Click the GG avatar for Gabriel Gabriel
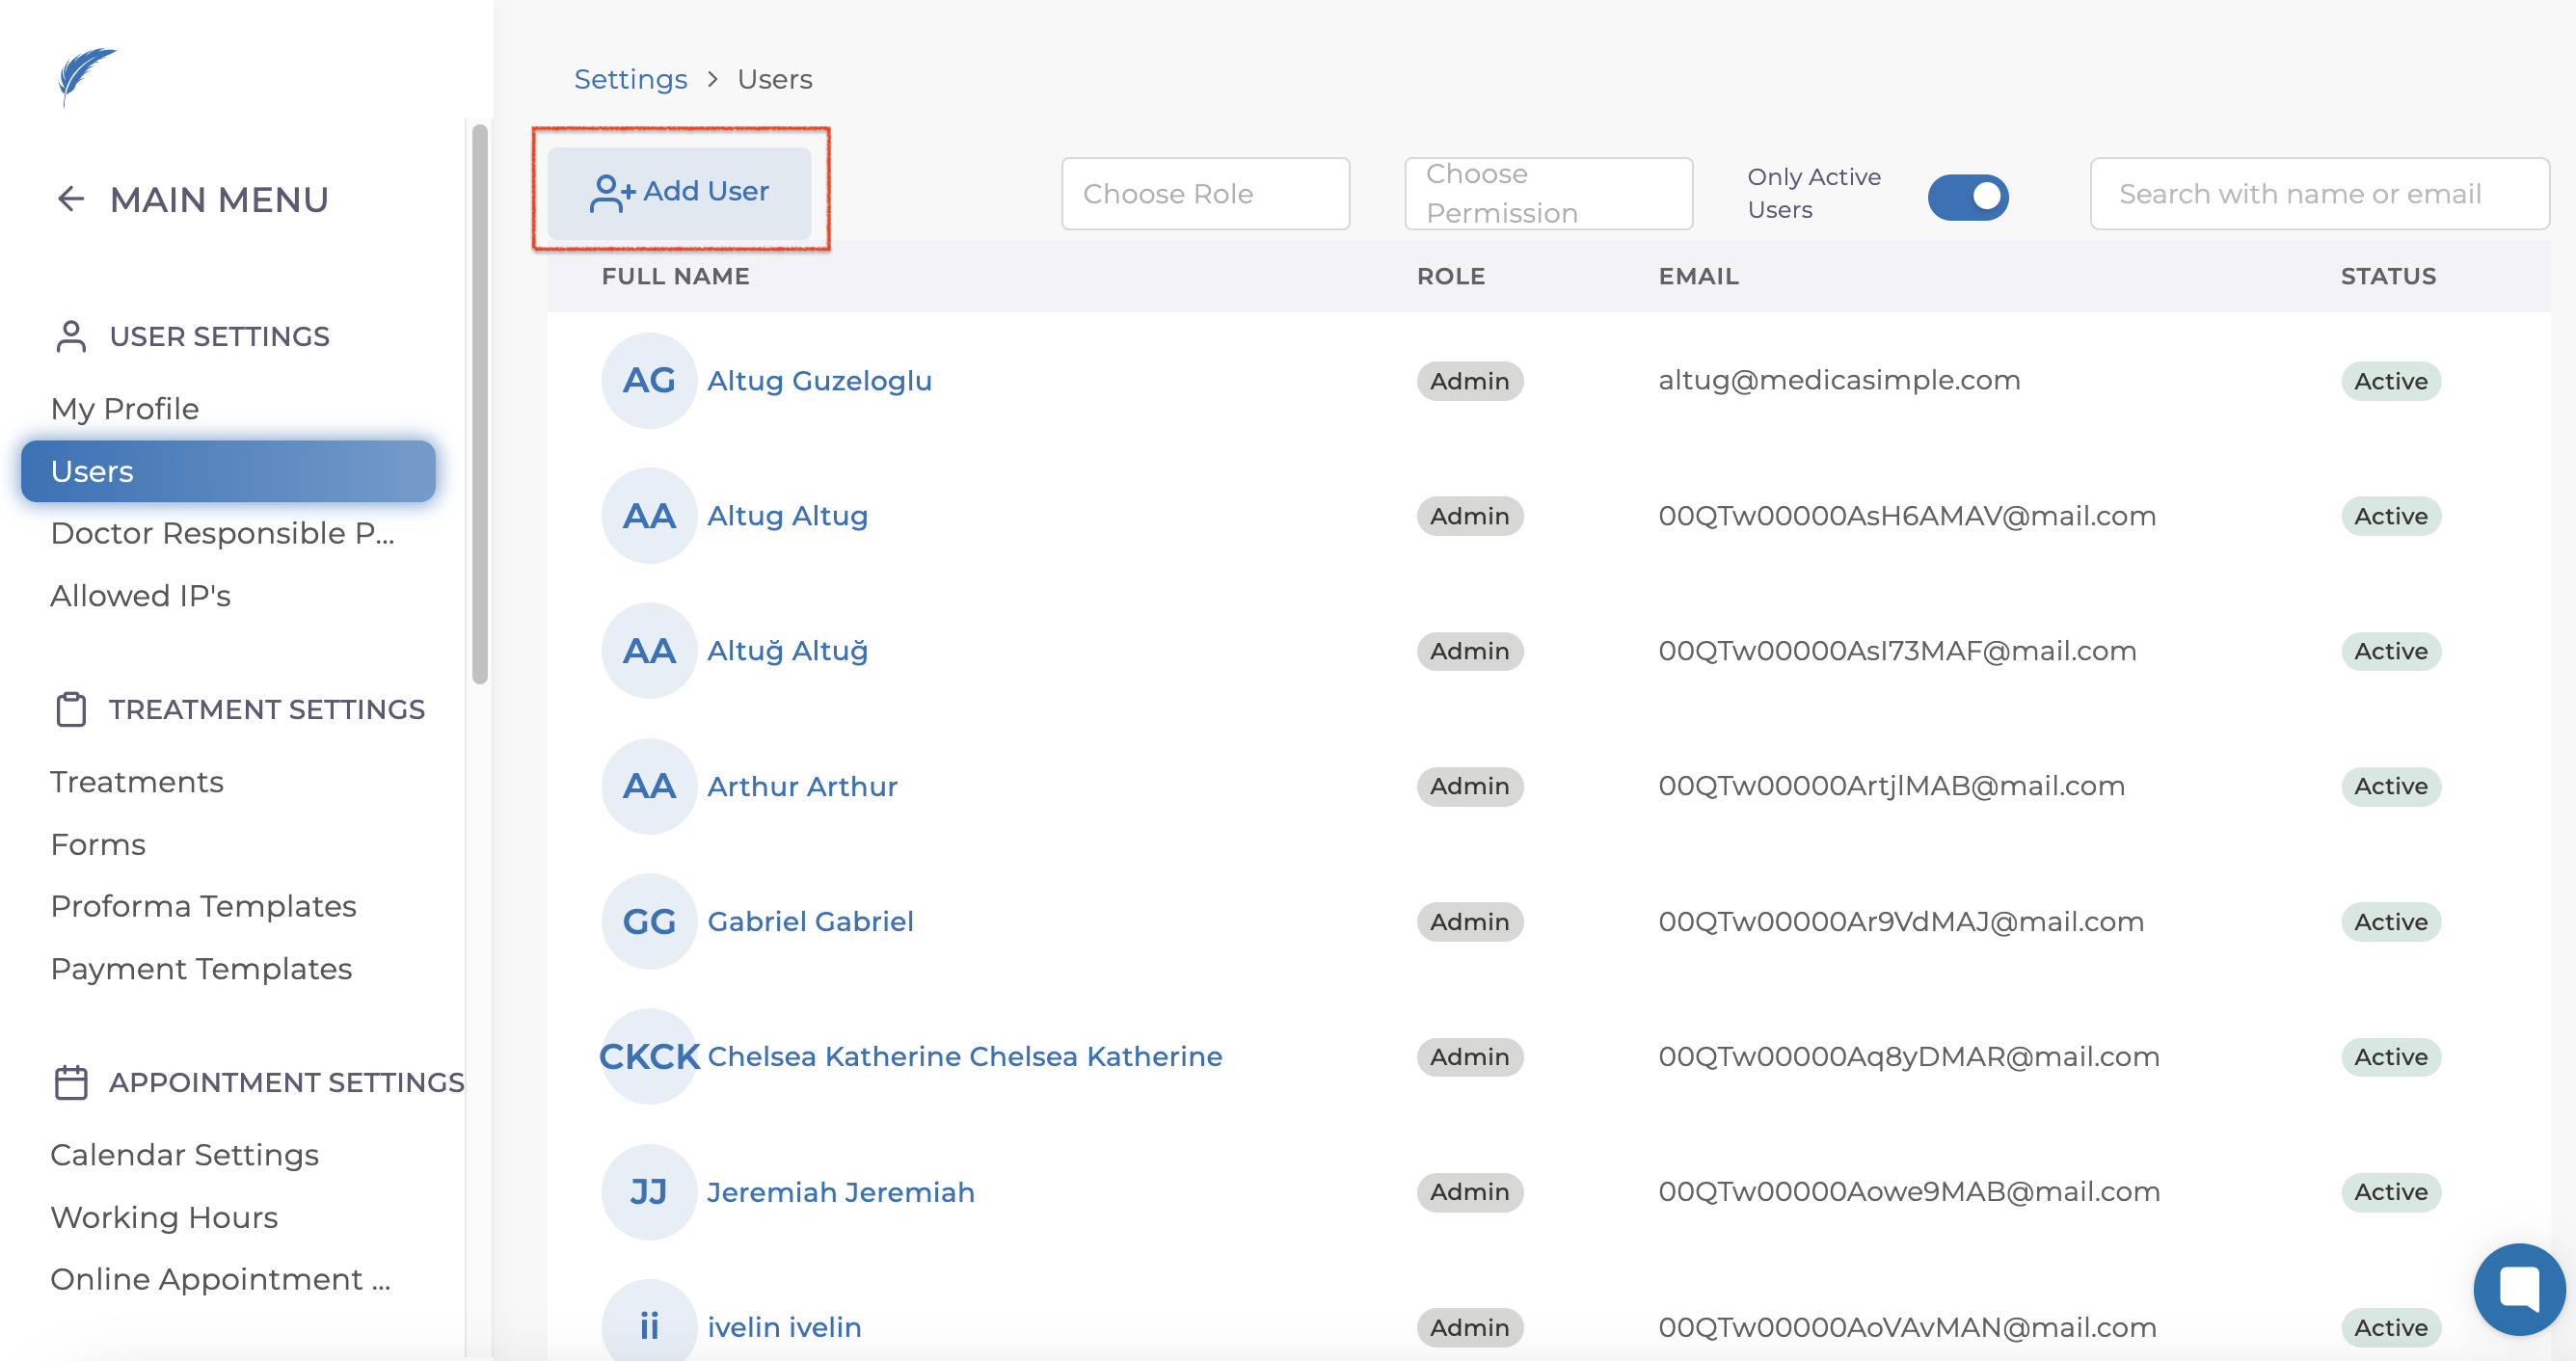Viewport: 2576px width, 1361px height. (648, 921)
